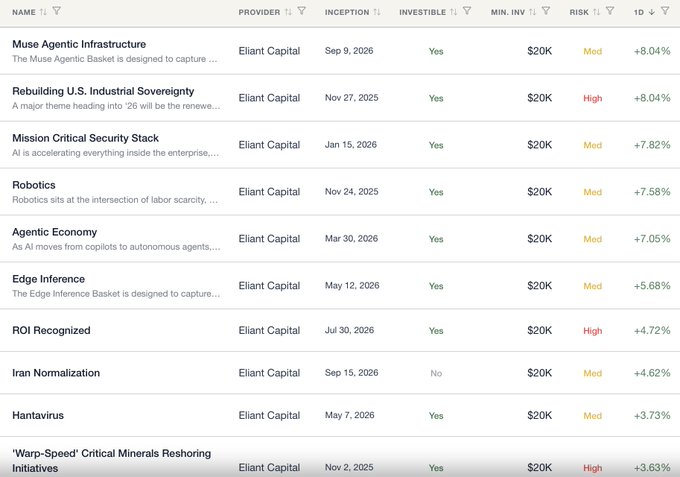Sort by Risk column arrows
This screenshot has width=680, height=477.
click(x=597, y=12)
